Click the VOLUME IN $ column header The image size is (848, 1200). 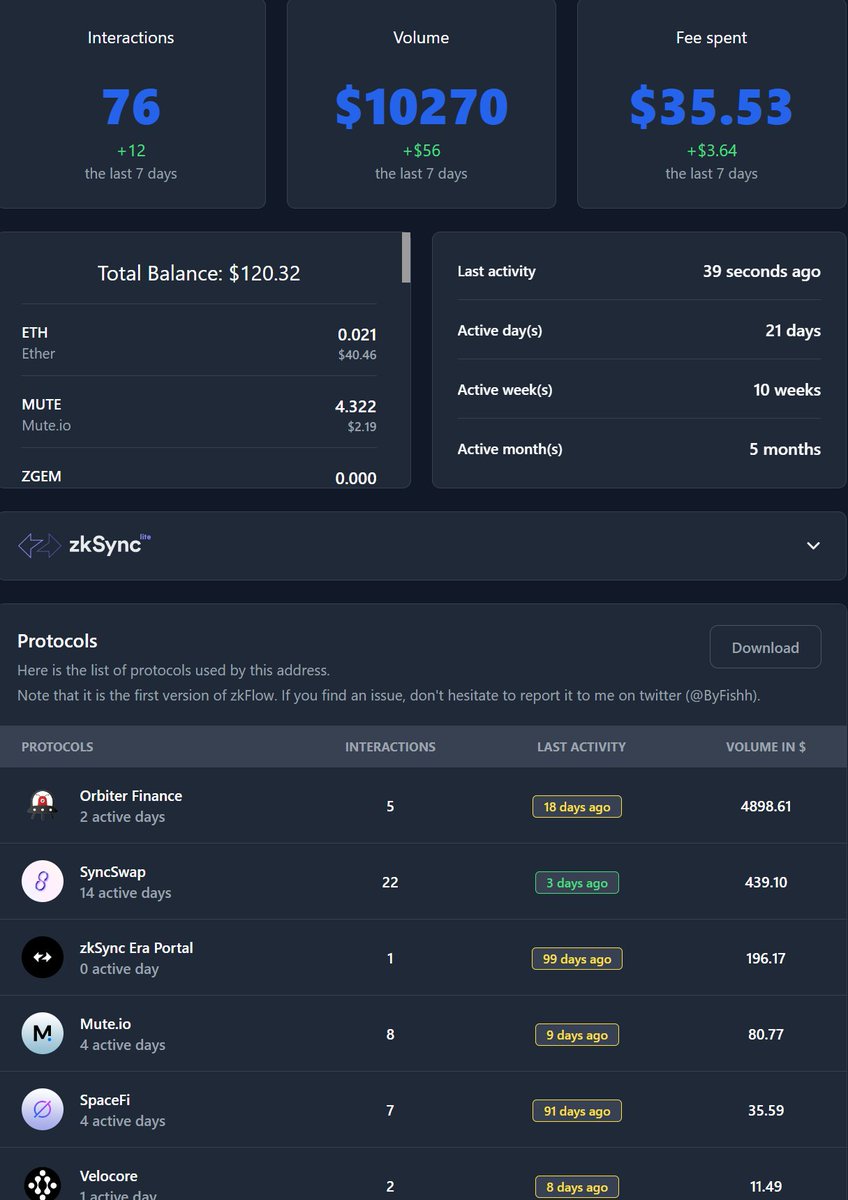tap(766, 747)
